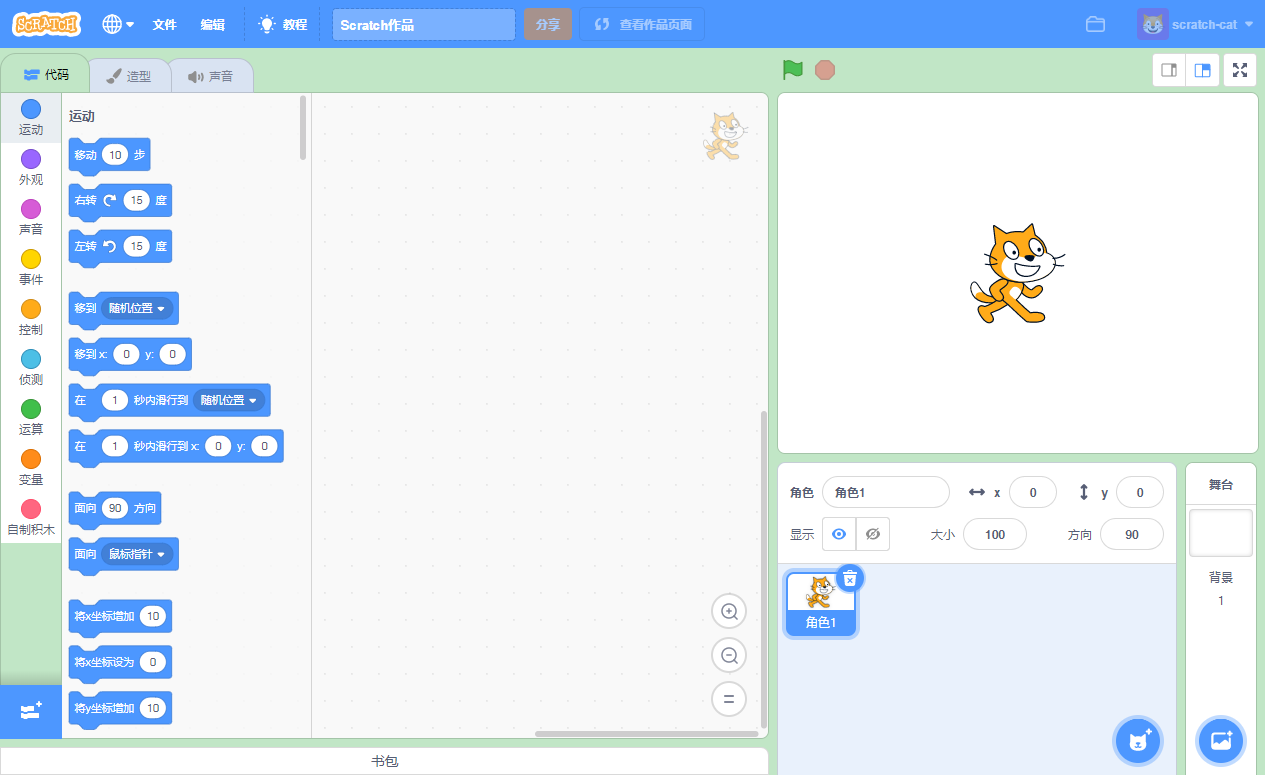
Task: Open the language globe menu
Action: [x=118, y=24]
